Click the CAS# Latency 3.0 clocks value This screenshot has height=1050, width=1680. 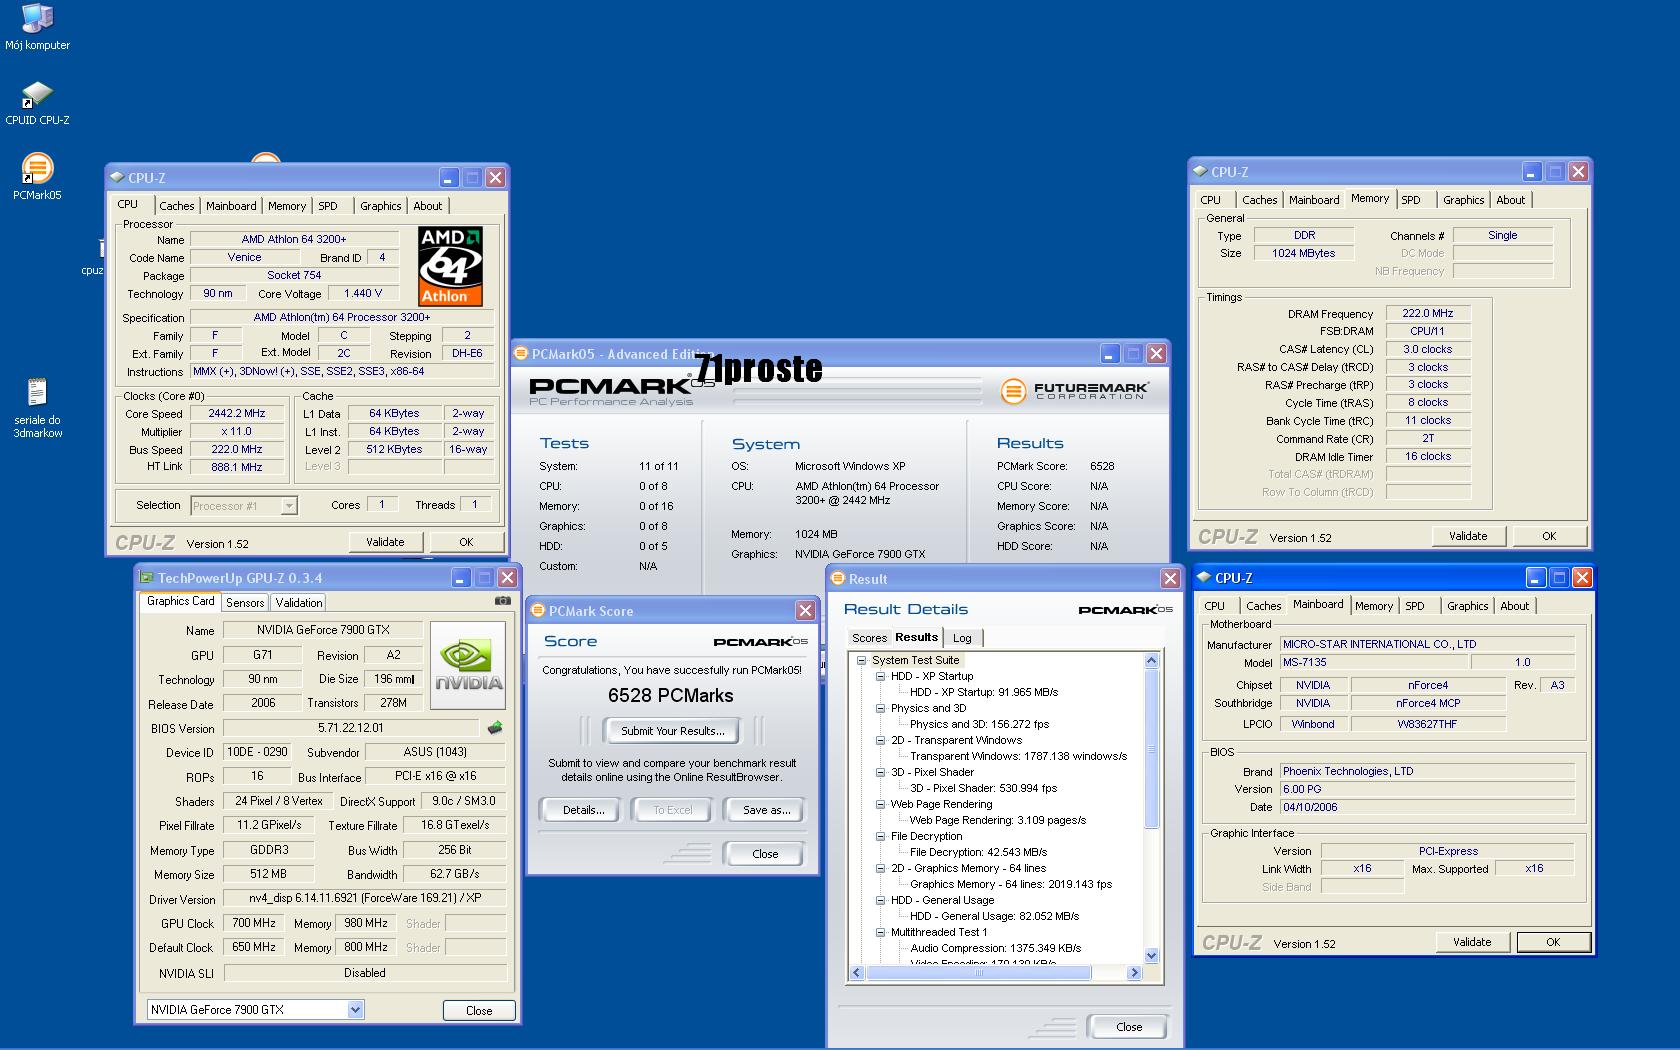click(1427, 349)
